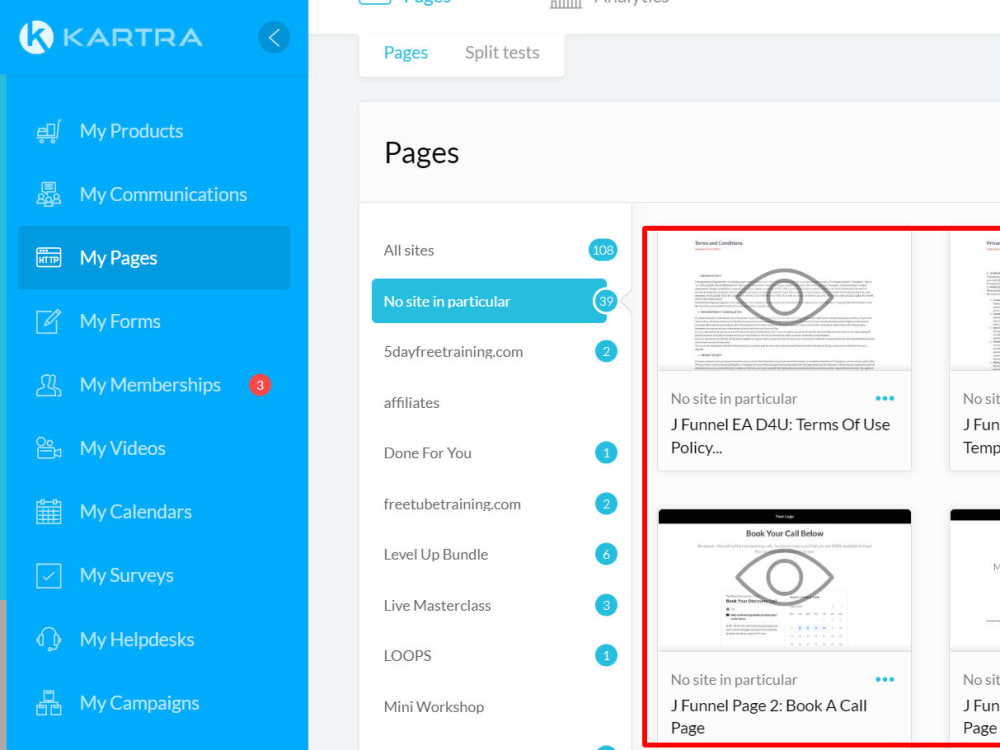Click the 108 count badge for All sites
Screen dimensions: 1000x750
603,250
